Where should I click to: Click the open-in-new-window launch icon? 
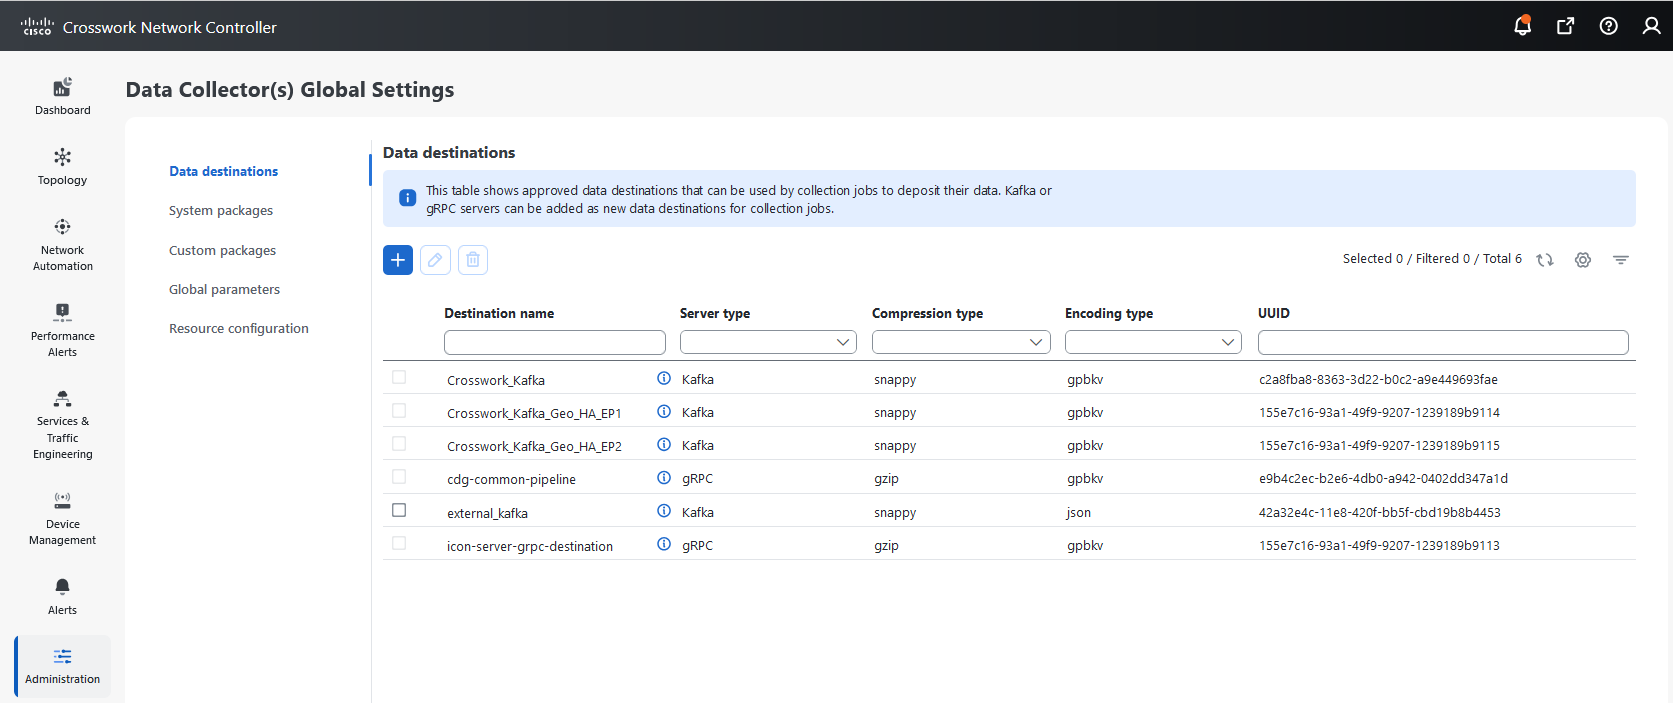(x=1566, y=26)
